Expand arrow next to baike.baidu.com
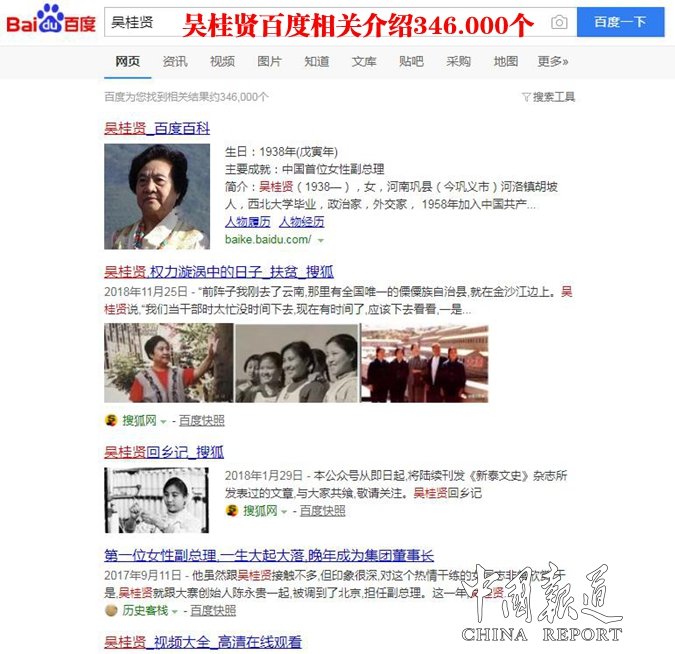Viewport: 675px width, 654px height. point(320,240)
